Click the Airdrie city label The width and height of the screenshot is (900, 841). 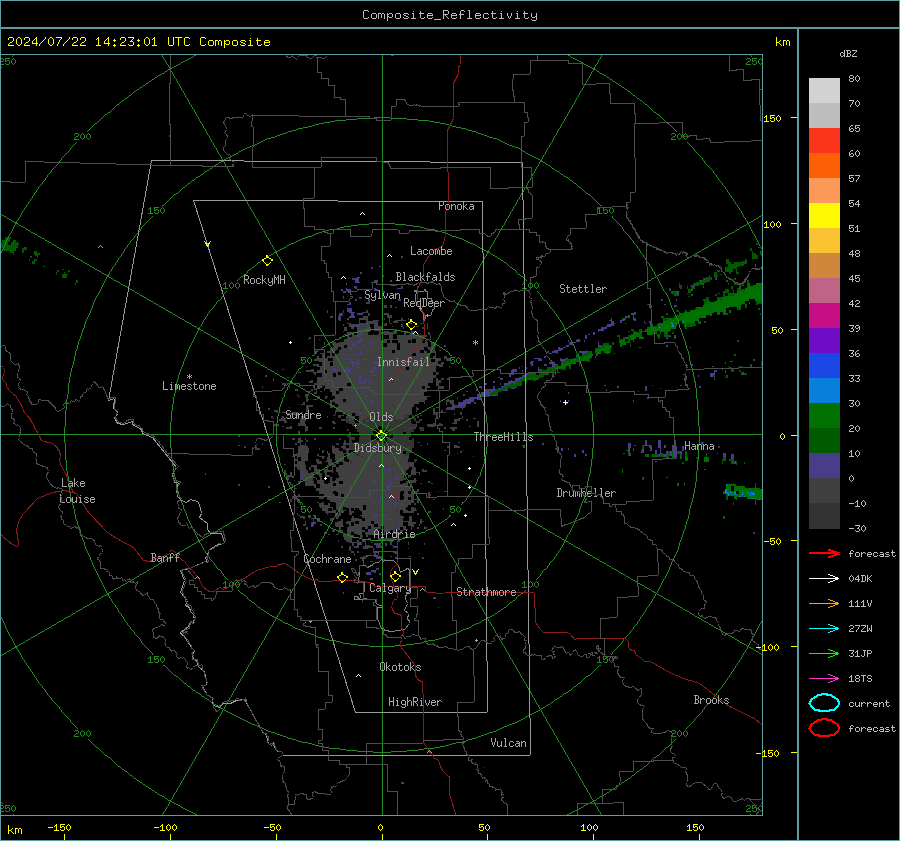[394, 534]
